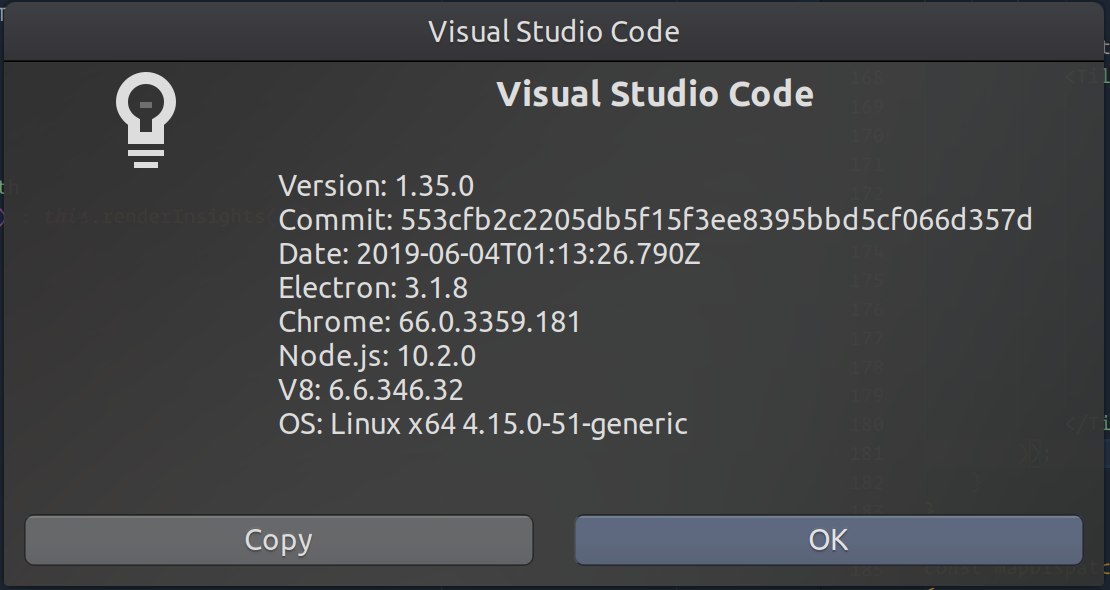Click the Node.js version 10.2.0
Image resolution: width=1110 pixels, height=590 pixels.
pyautogui.click(x=437, y=356)
